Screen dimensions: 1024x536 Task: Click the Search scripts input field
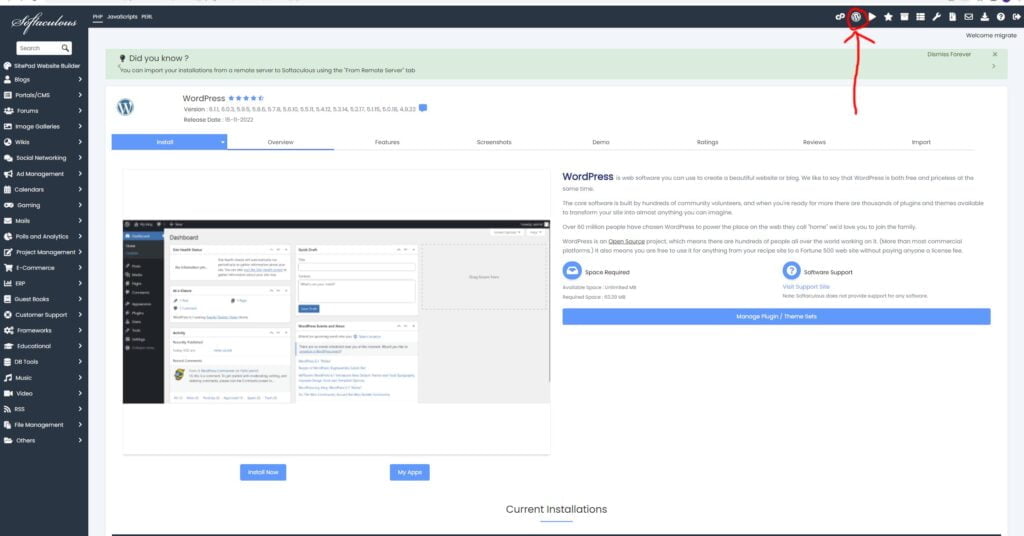[x=38, y=48]
